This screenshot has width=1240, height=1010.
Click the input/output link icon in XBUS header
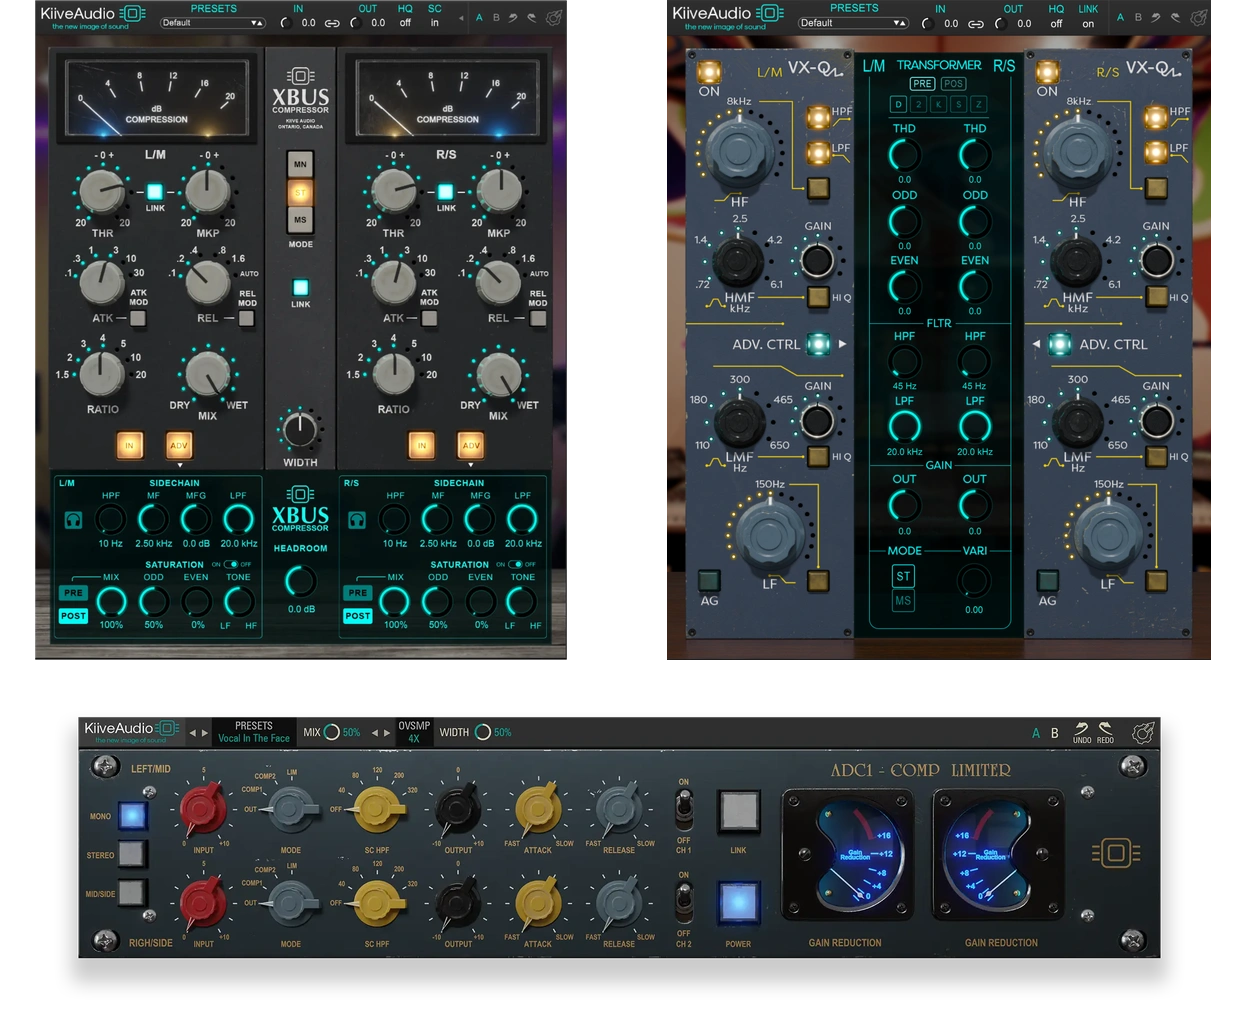point(331,22)
